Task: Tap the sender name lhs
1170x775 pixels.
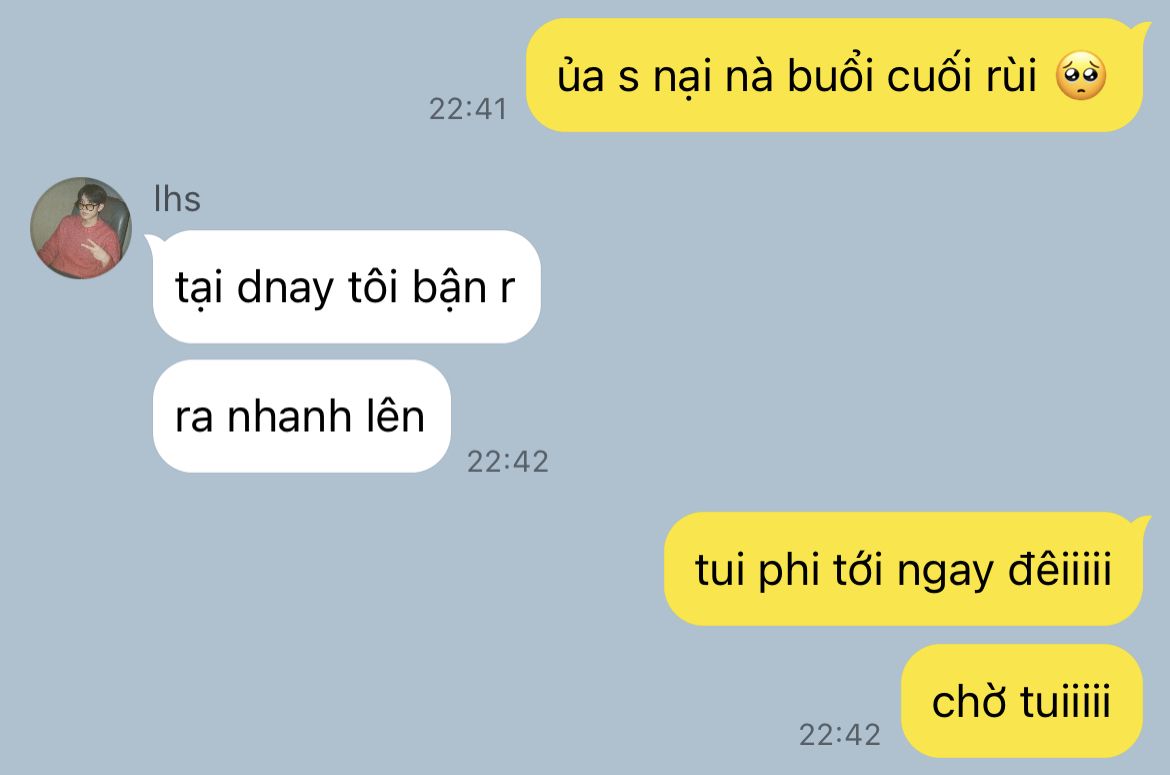Action: [x=177, y=199]
